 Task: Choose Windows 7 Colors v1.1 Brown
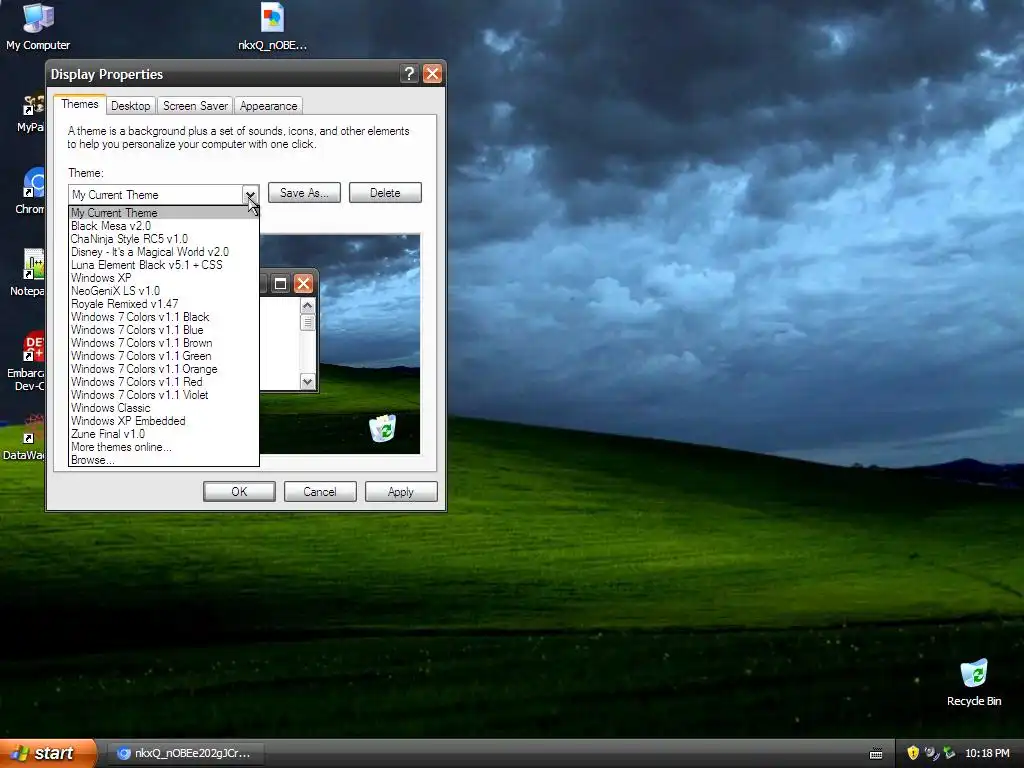[x=164, y=344]
